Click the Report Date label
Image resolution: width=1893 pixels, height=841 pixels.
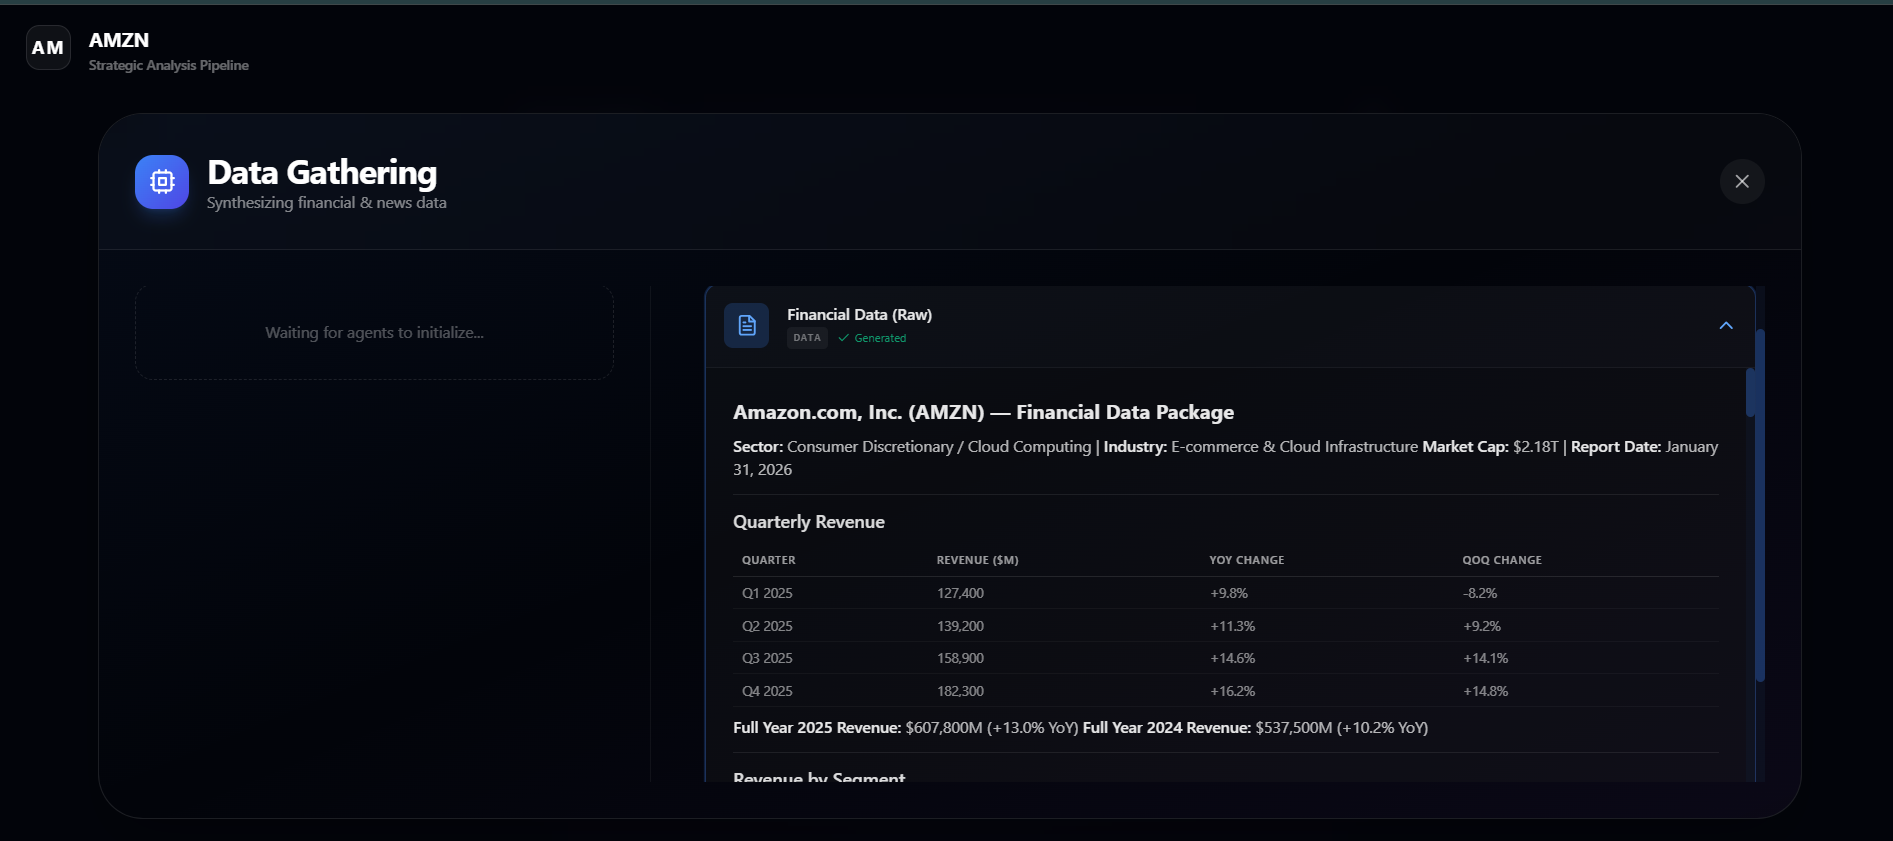(1616, 447)
